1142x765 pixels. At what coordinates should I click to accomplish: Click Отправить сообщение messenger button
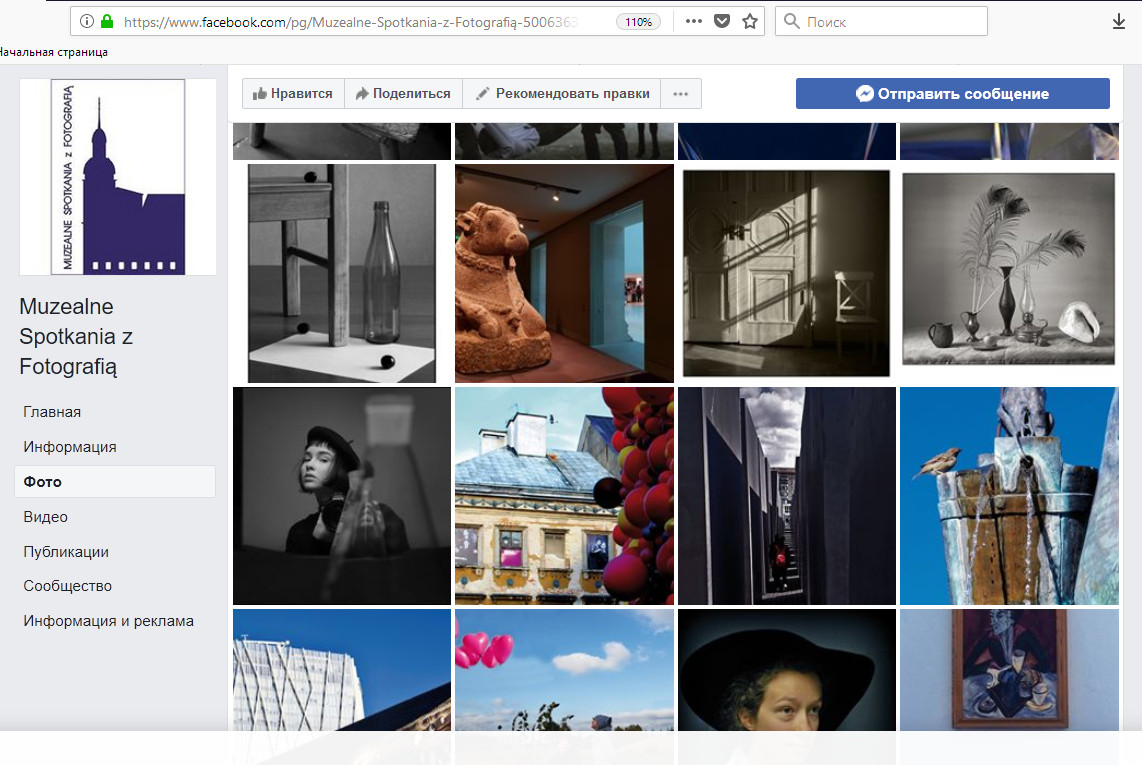tap(952, 93)
